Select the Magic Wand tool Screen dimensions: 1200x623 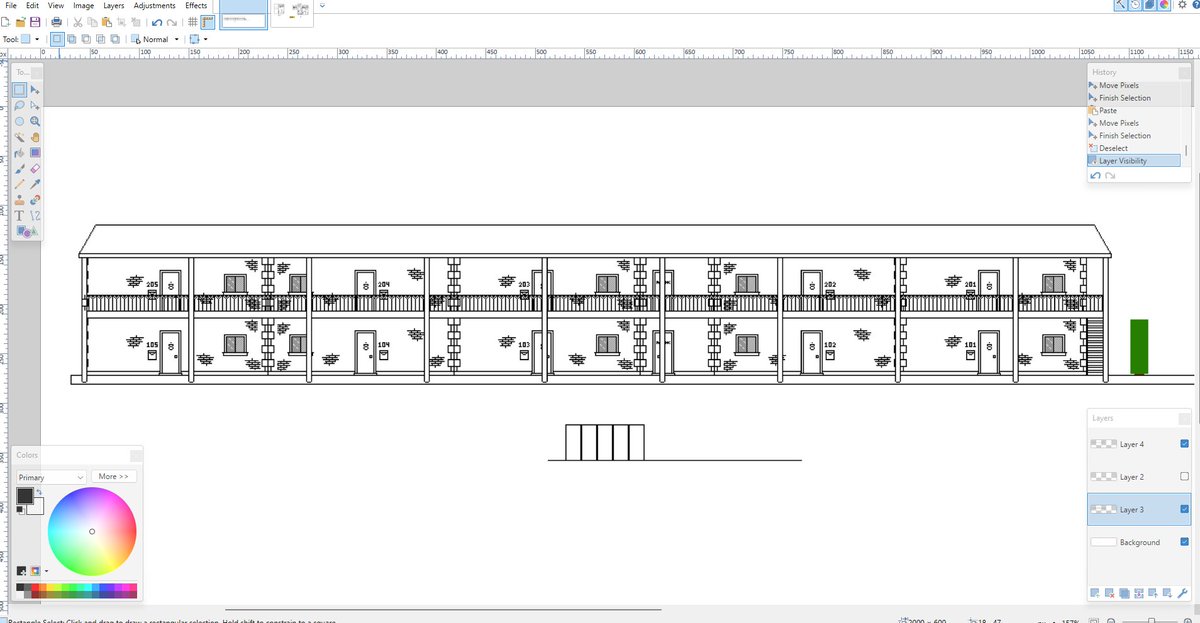pyautogui.click(x=20, y=137)
